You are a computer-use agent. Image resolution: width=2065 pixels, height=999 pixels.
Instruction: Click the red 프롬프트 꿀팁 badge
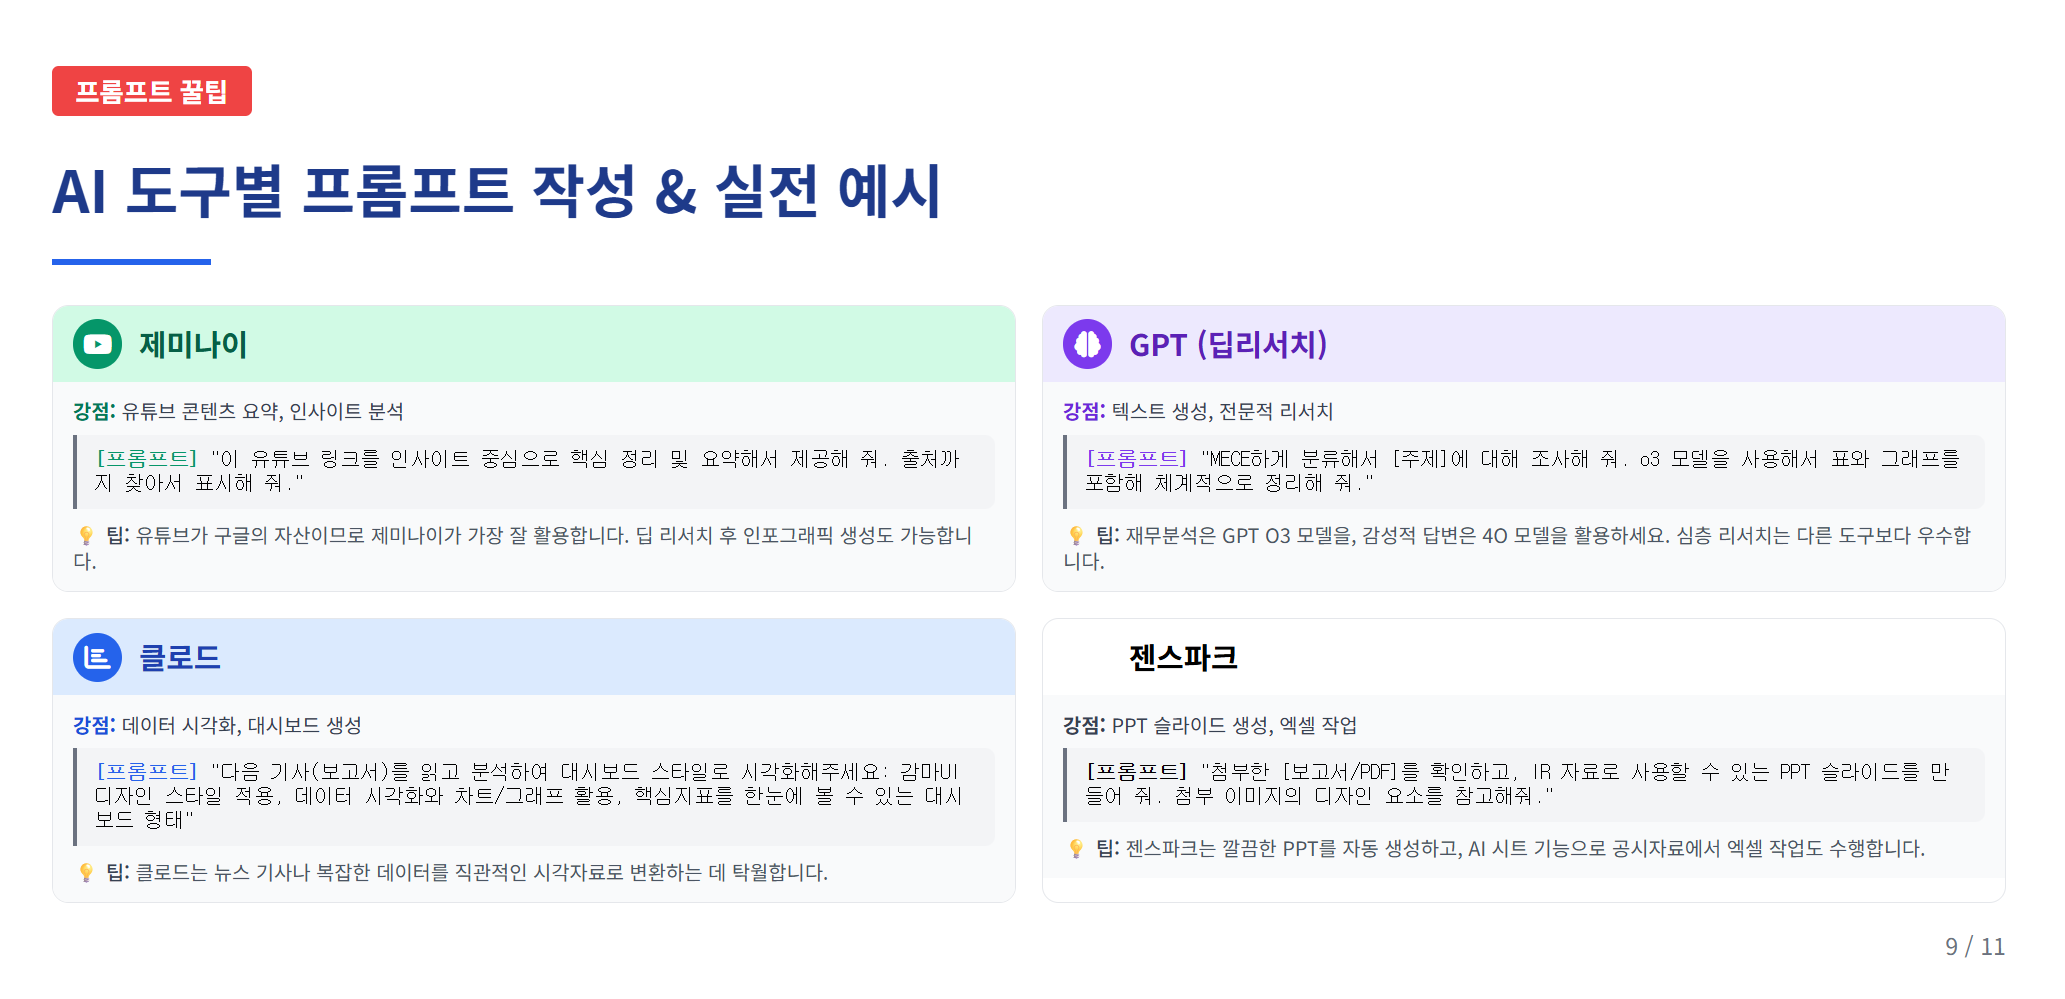[x=152, y=91]
